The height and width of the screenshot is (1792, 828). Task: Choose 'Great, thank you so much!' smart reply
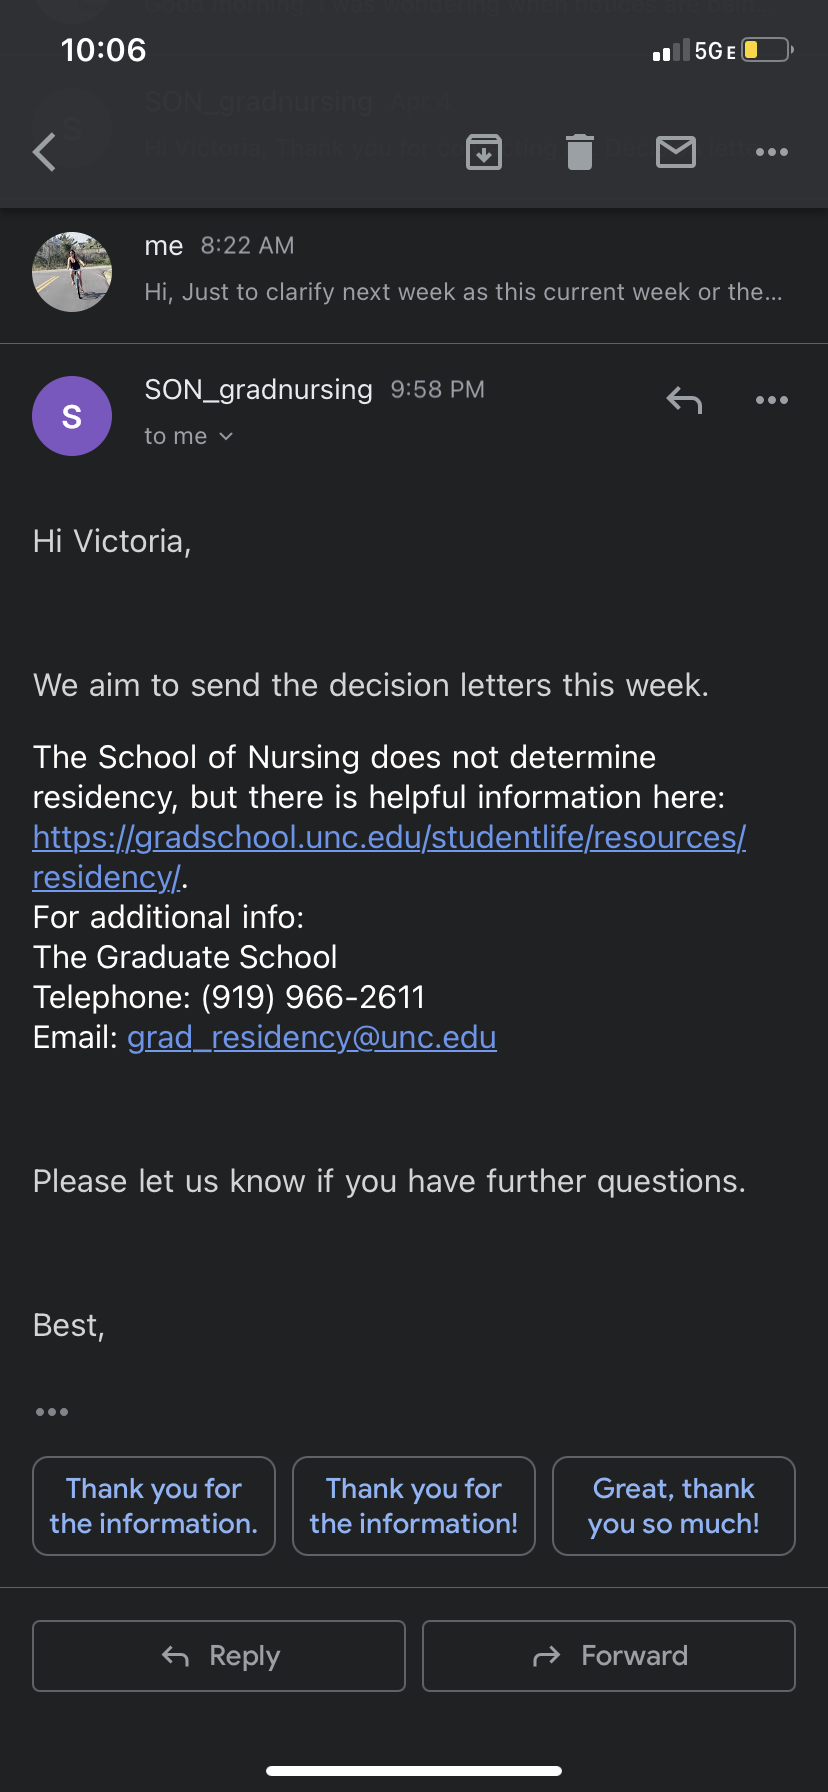coord(674,1506)
